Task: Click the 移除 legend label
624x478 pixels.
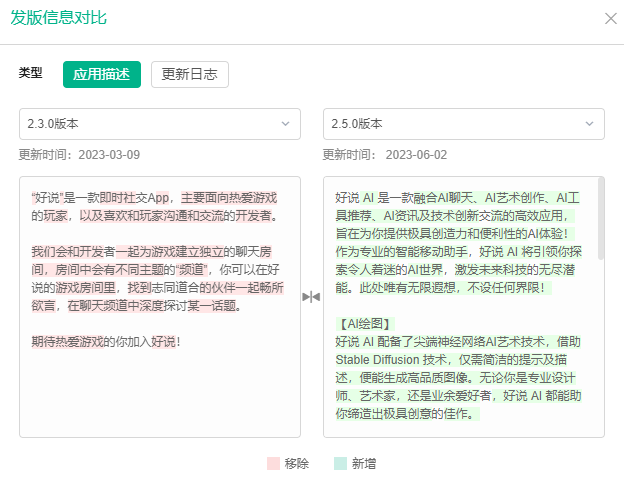Action: point(296,464)
